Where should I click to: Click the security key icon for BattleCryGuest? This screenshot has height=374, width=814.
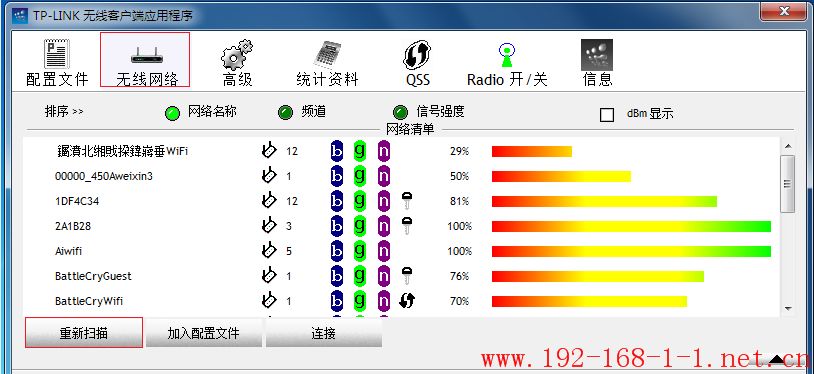(408, 276)
